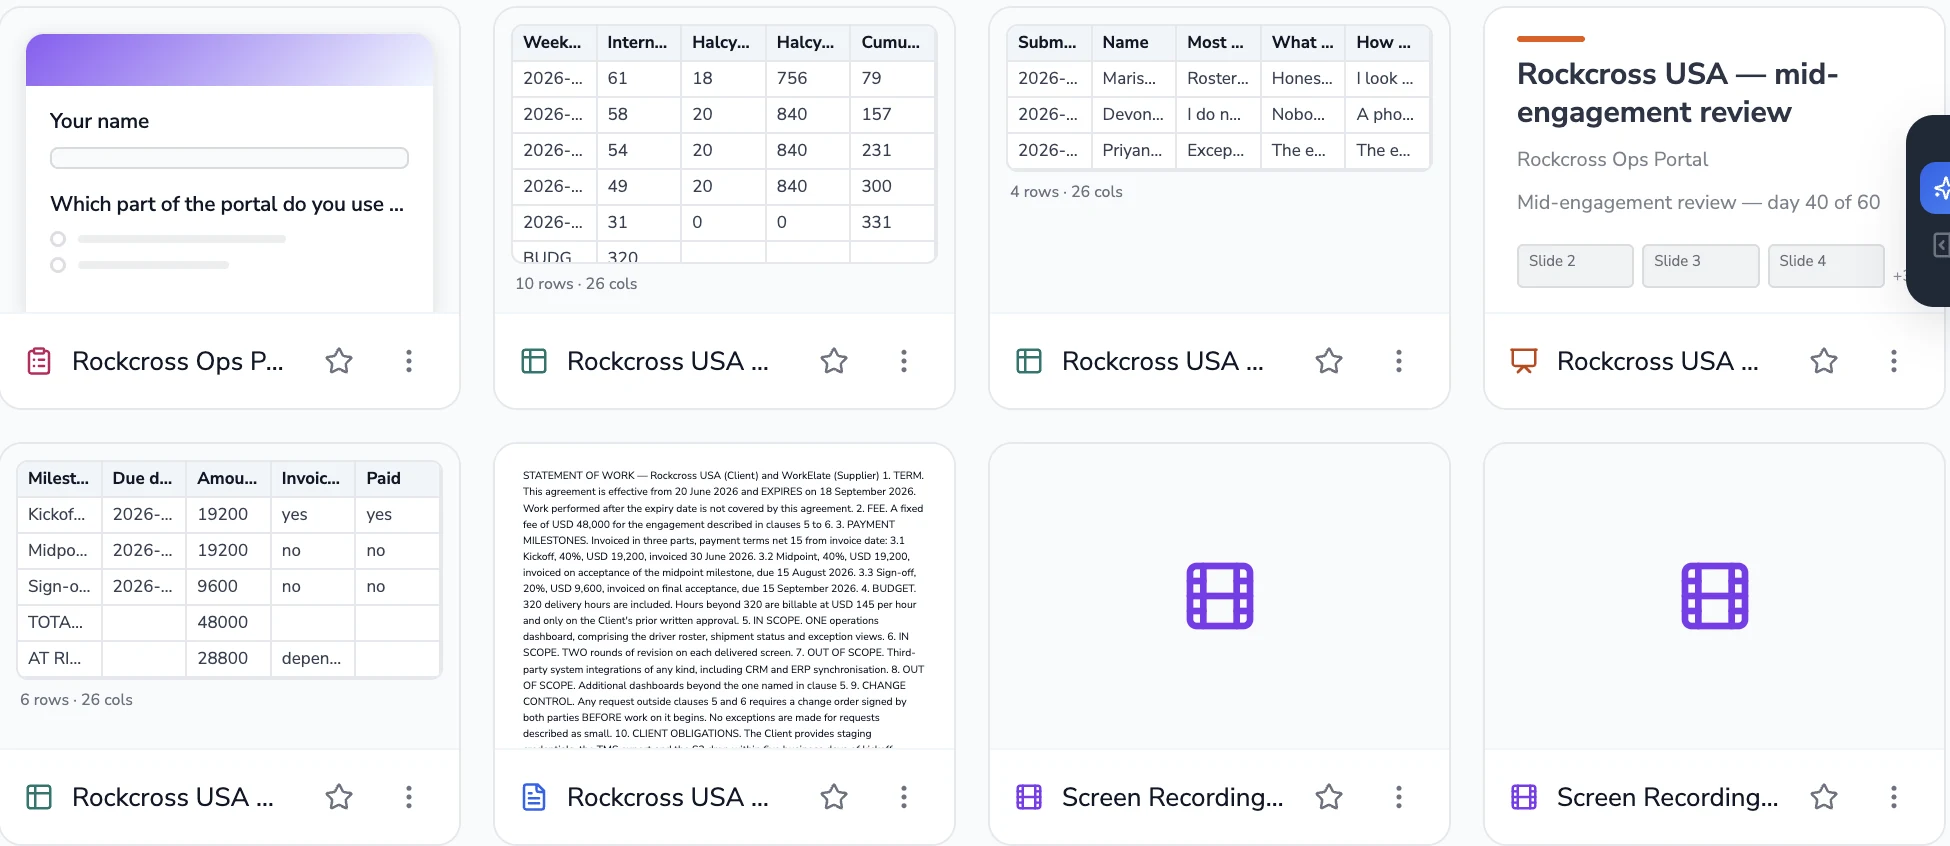Click the cell with value 331

[892, 222]
